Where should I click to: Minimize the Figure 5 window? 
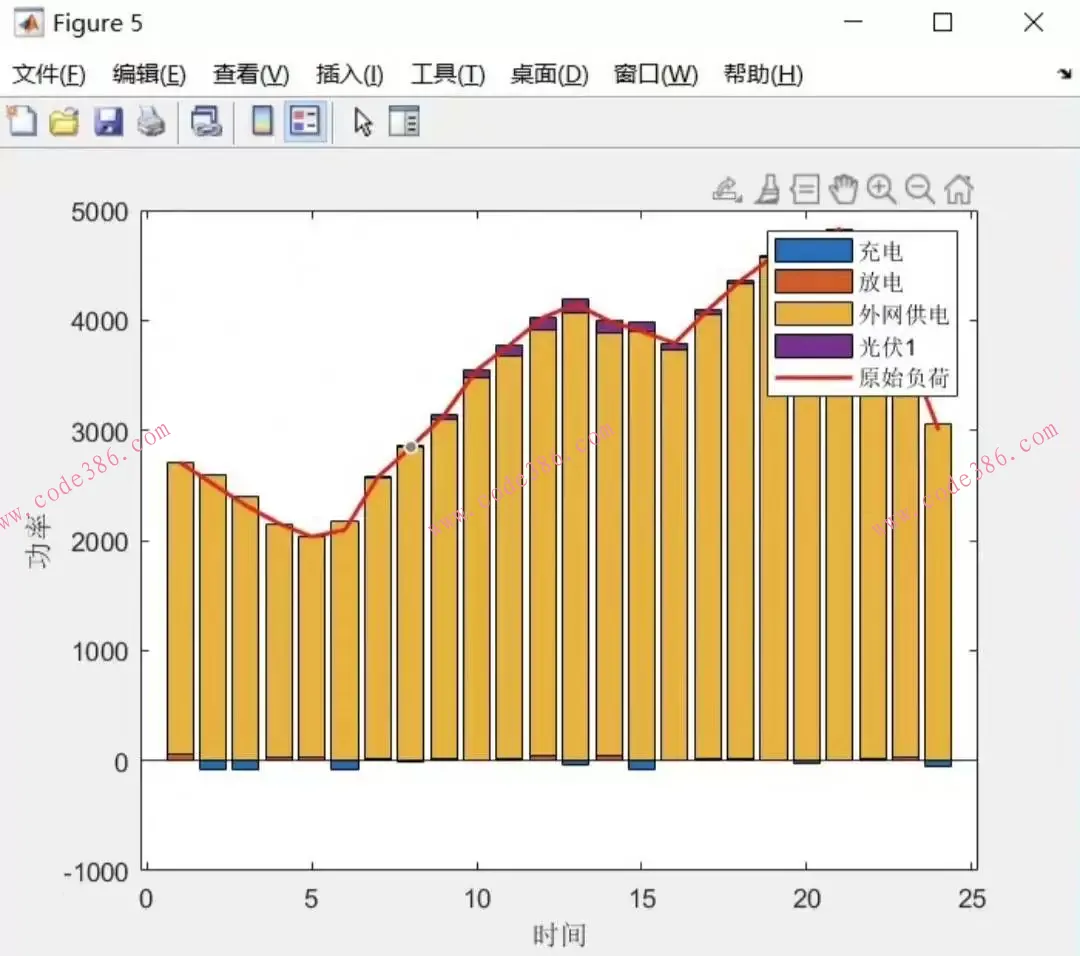click(853, 23)
